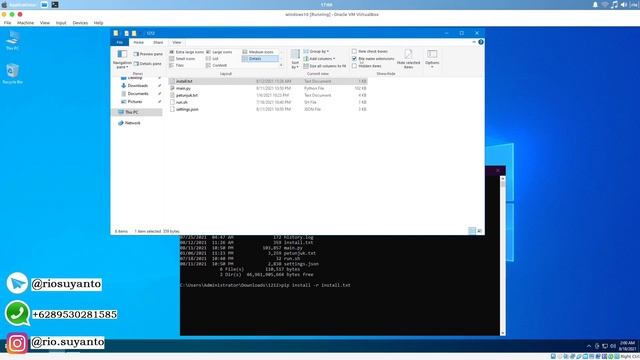
Task: Show hidden icons arrow in Windows tray
Action: click(589, 346)
